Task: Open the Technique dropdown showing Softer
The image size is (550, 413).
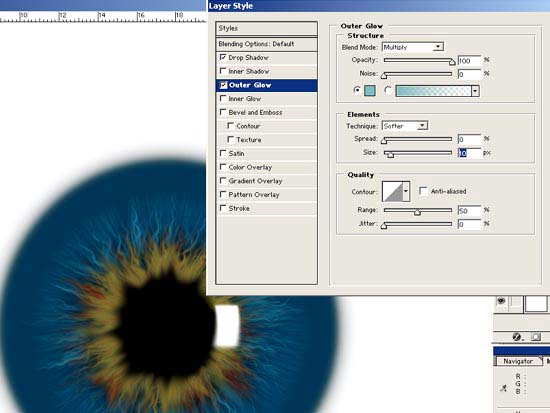Action: pos(405,126)
